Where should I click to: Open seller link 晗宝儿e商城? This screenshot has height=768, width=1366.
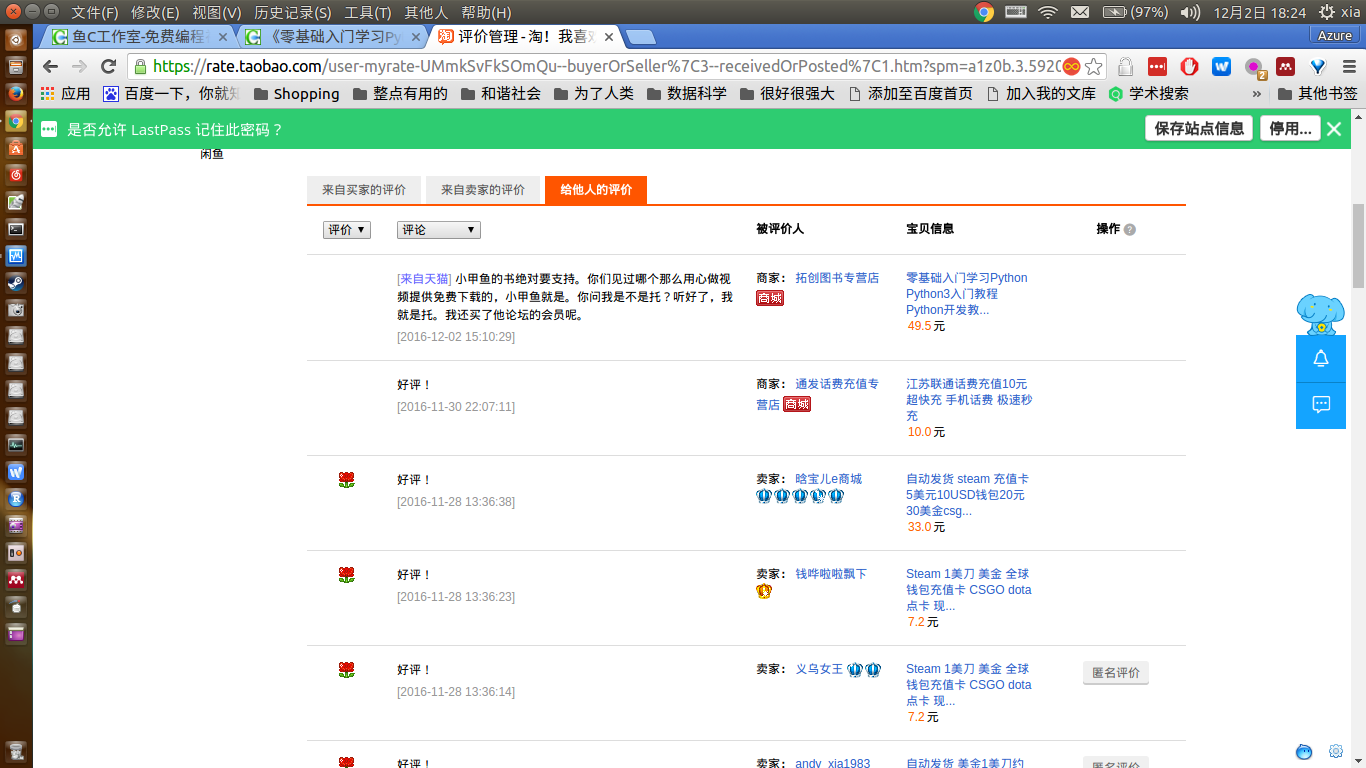coord(828,479)
